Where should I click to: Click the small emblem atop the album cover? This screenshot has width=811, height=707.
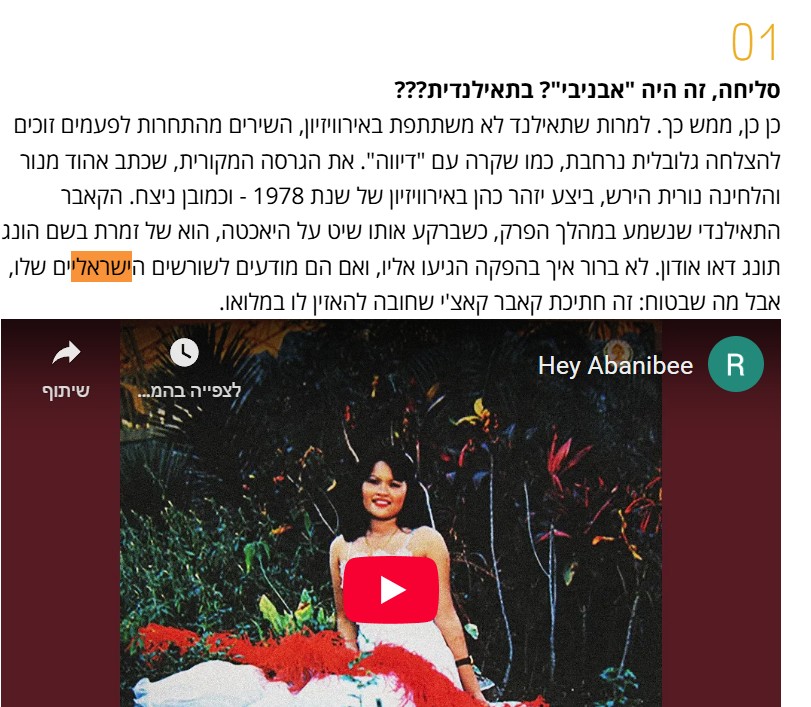pos(615,348)
